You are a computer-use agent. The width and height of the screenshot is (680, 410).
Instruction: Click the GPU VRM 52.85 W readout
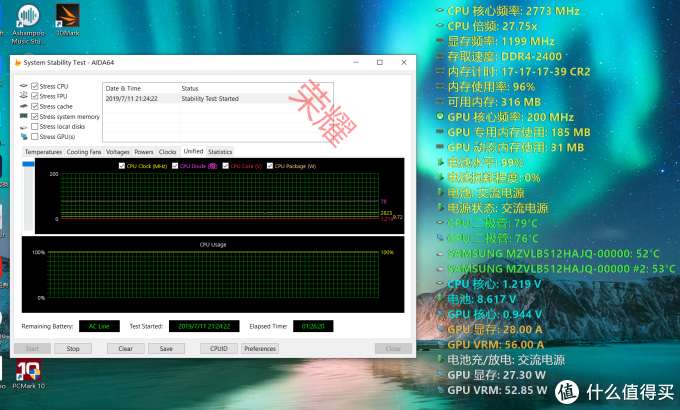[x=497, y=390]
